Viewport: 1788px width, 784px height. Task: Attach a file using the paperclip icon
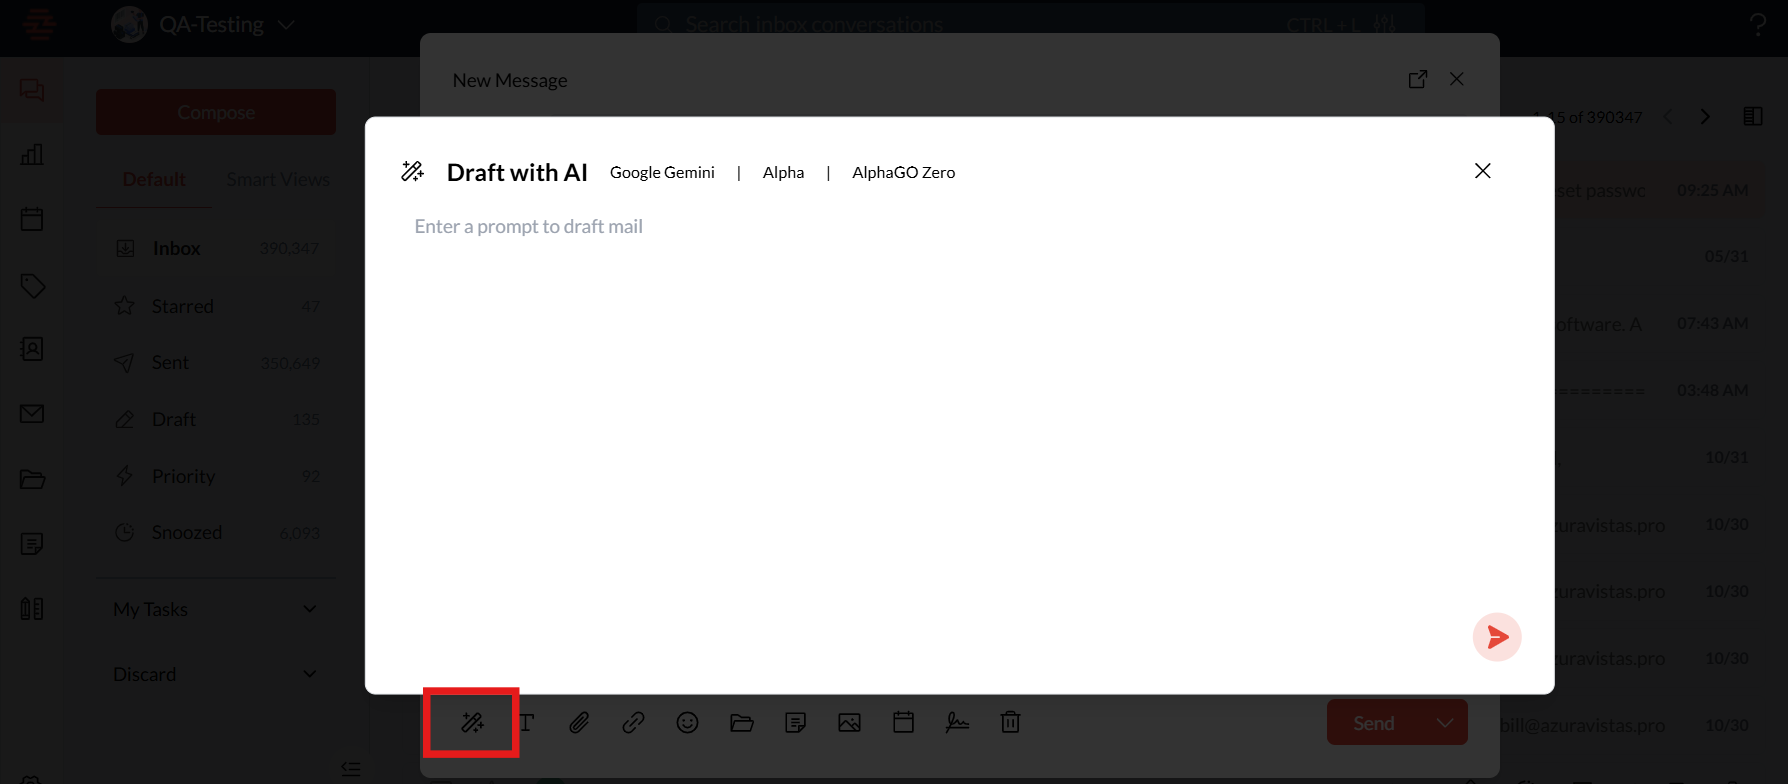pos(579,722)
